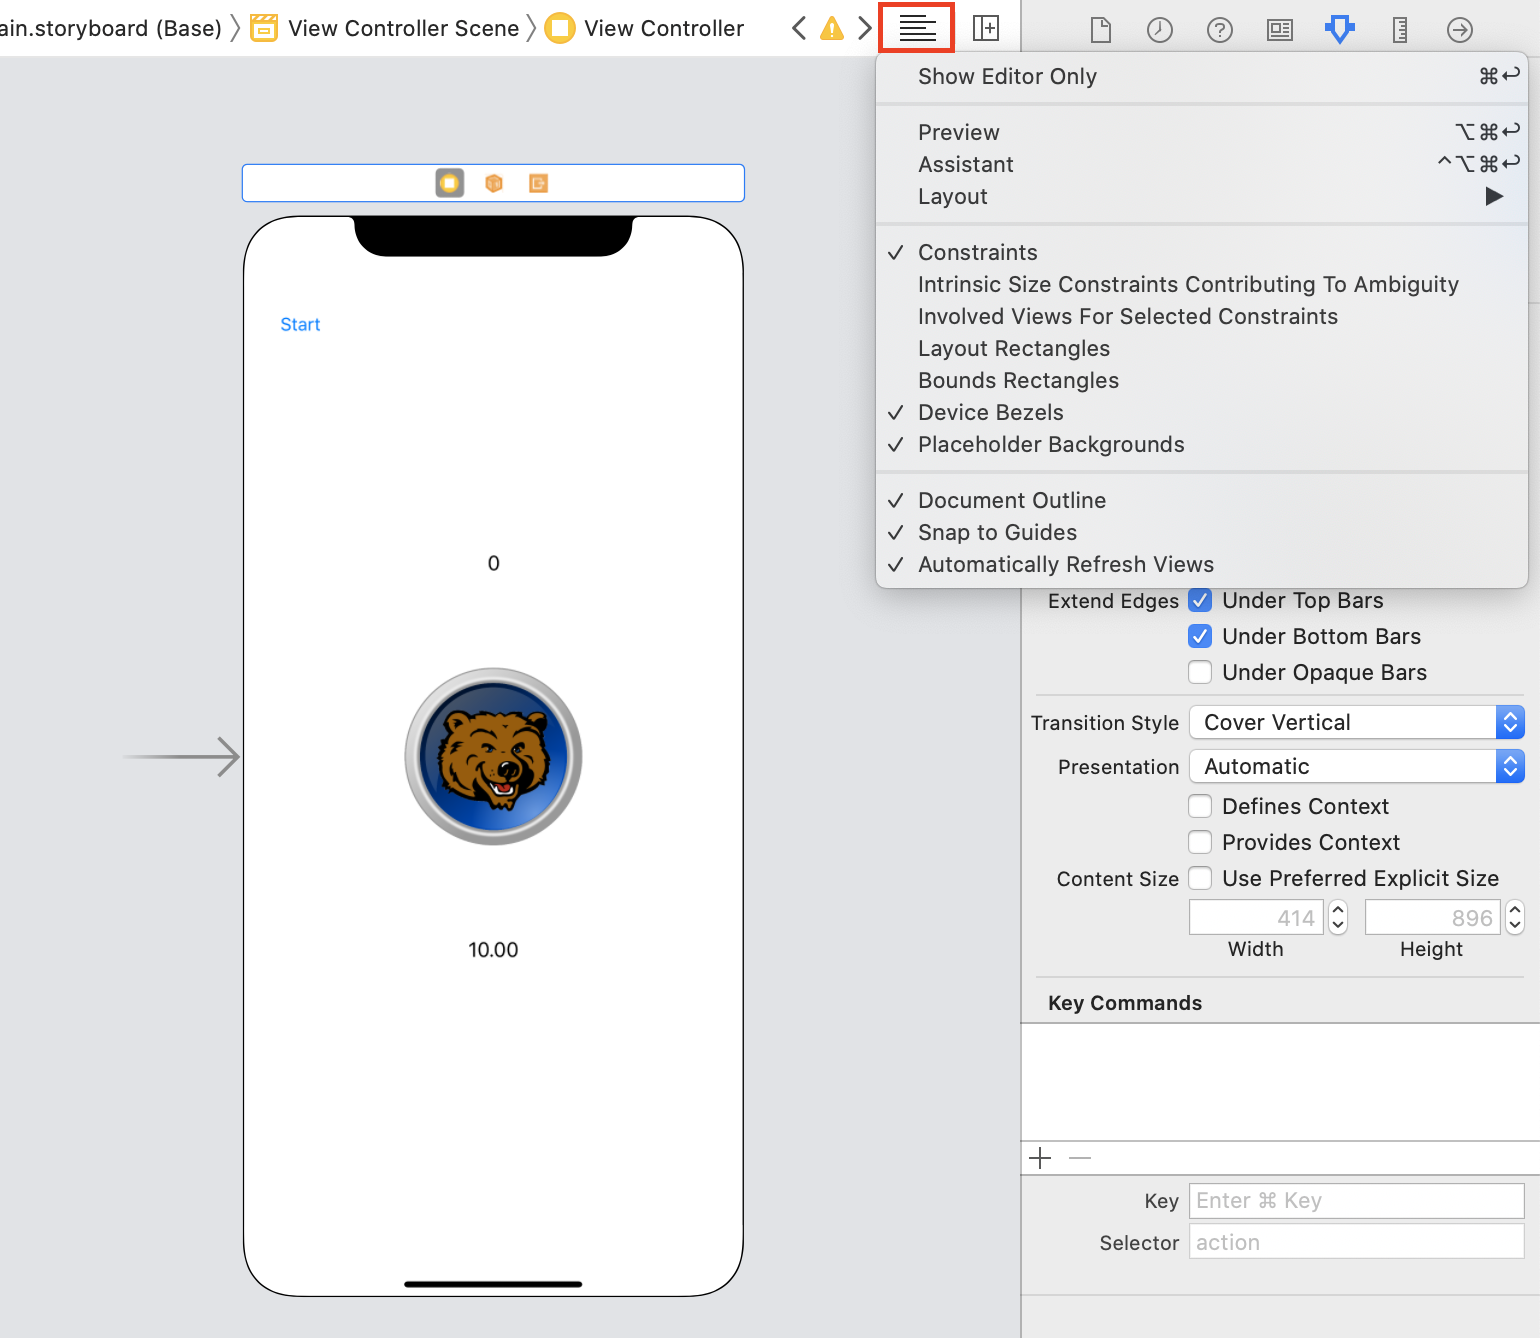Toggle Placeholder Backgrounds option
This screenshot has width=1540, height=1338.
tap(1202, 444)
